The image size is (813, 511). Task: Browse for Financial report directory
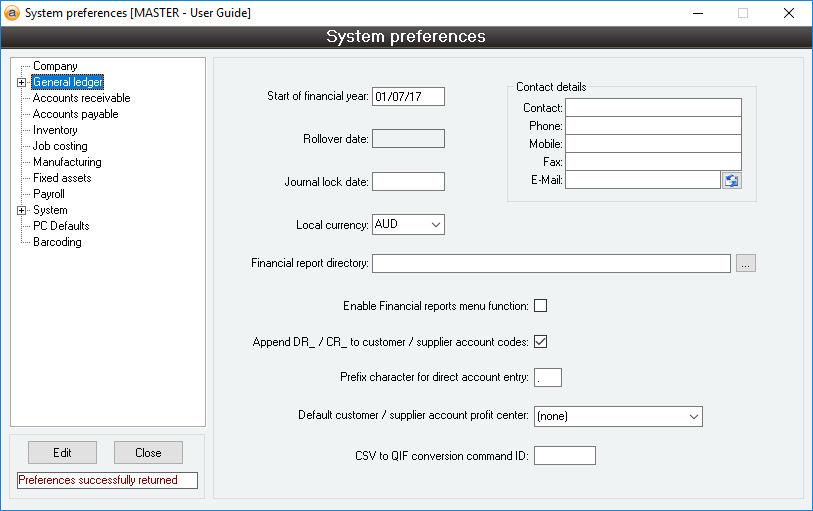pyautogui.click(x=746, y=264)
